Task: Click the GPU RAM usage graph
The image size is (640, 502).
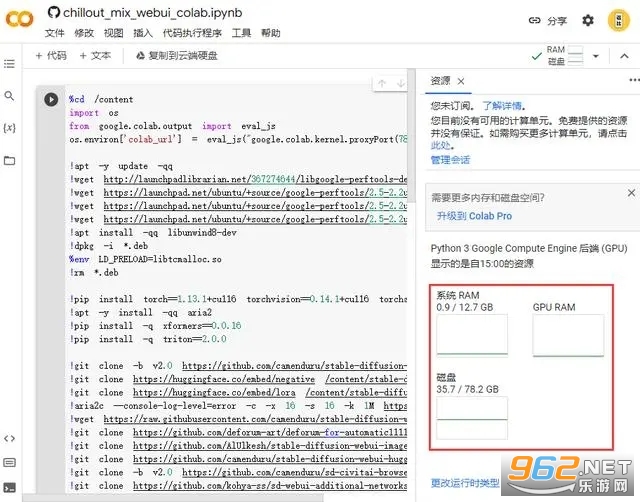Action: (568, 335)
